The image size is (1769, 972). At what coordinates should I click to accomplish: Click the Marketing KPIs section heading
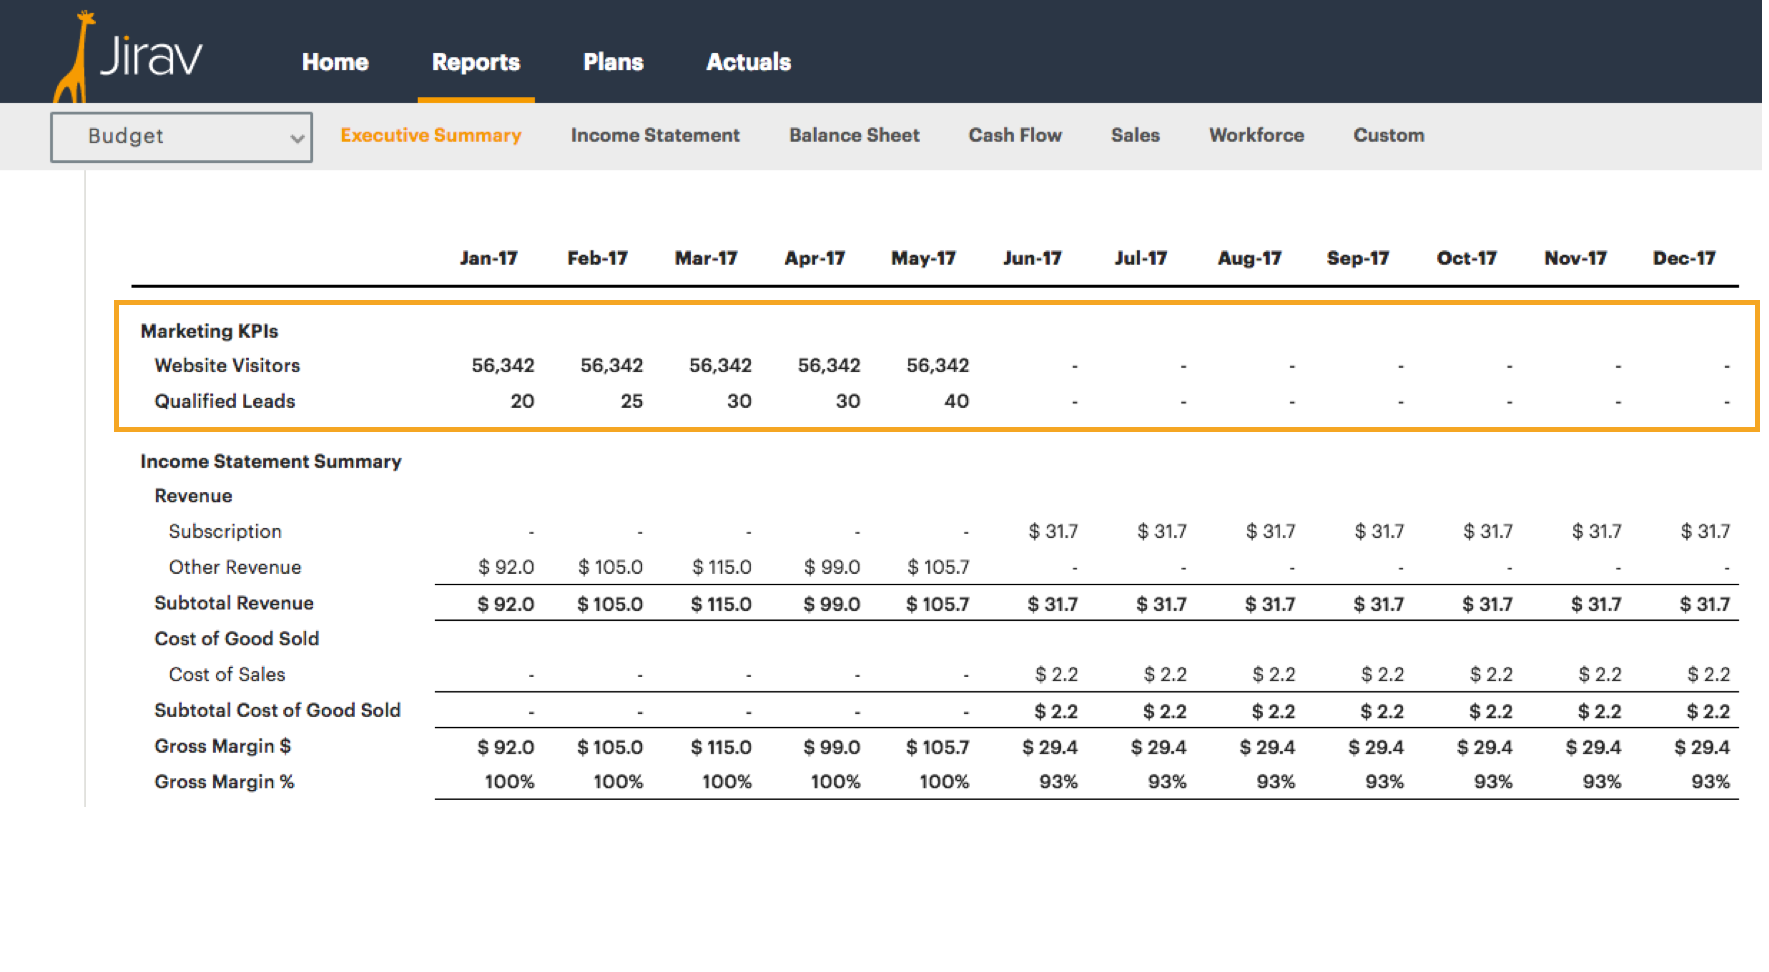tap(208, 331)
